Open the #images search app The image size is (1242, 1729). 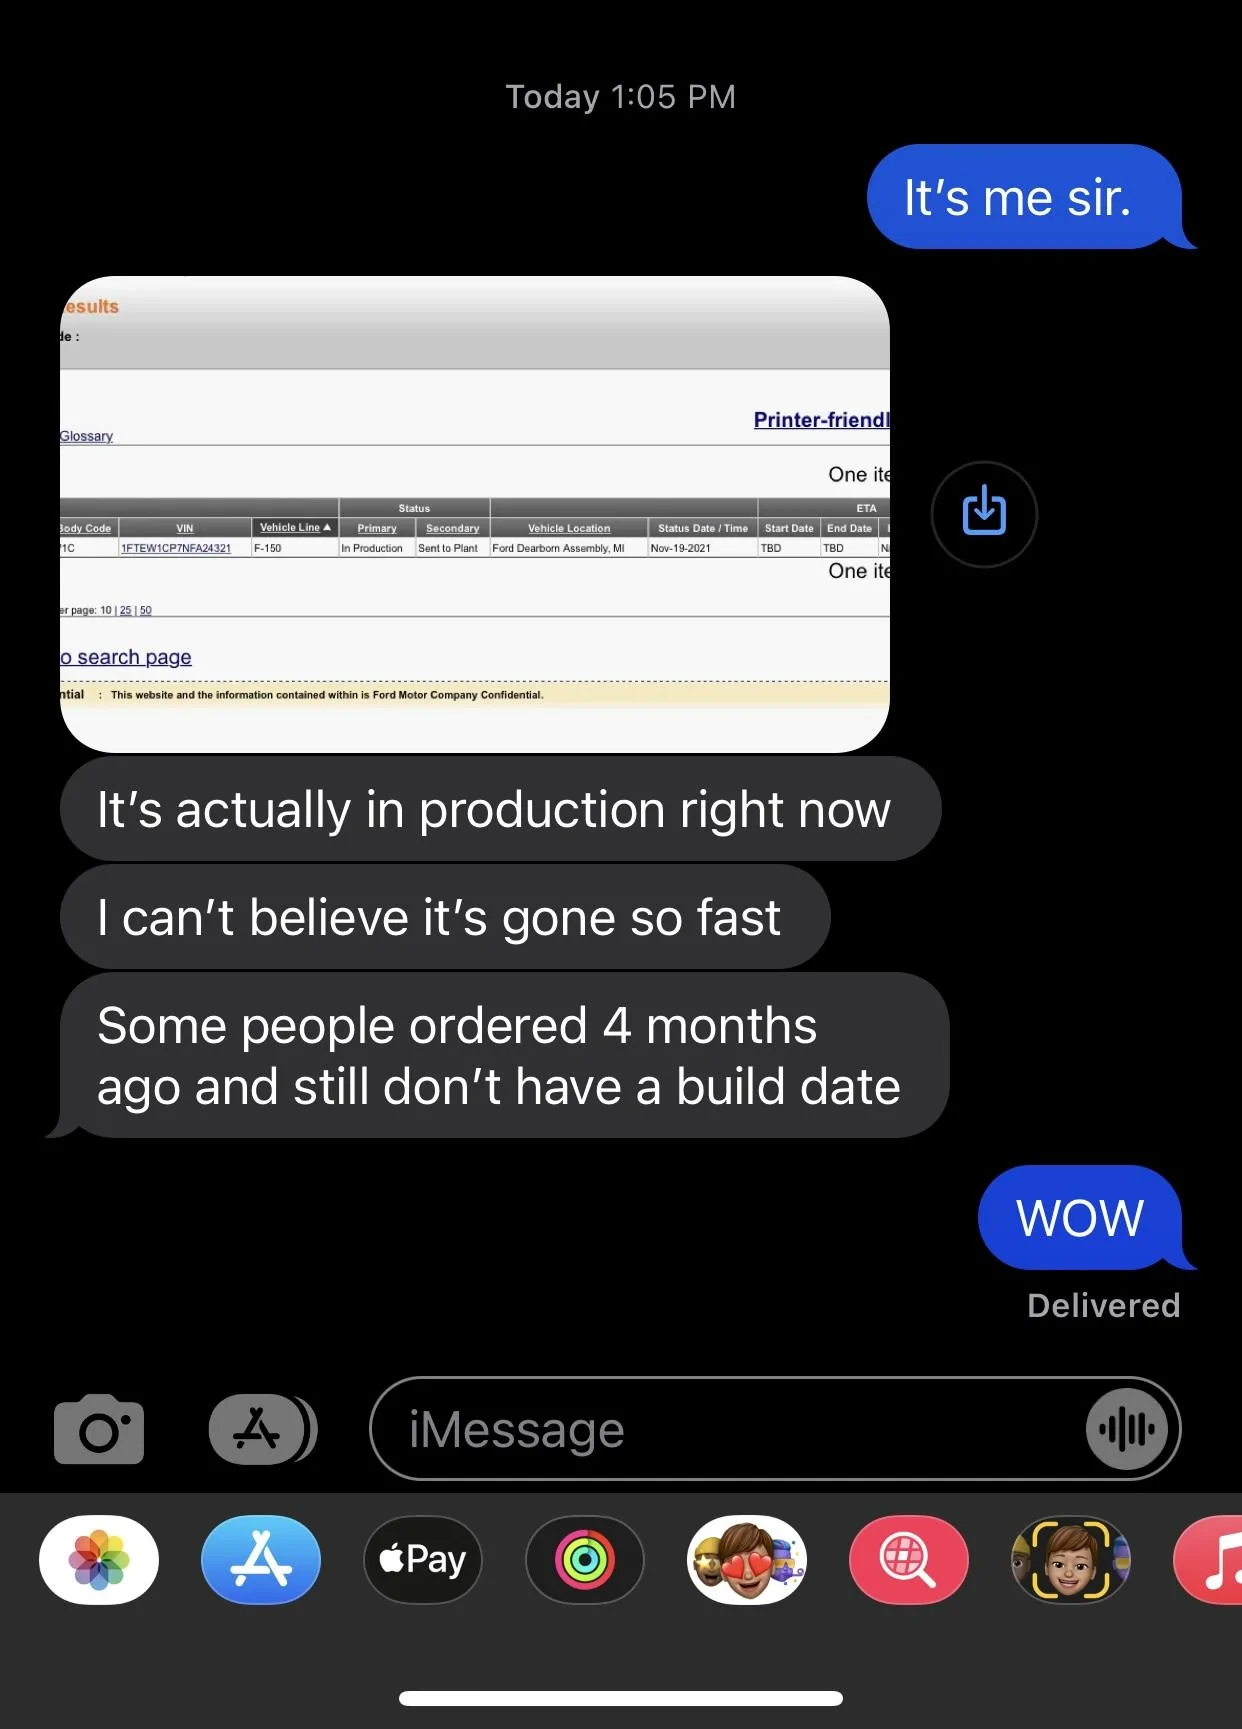[x=908, y=1560]
